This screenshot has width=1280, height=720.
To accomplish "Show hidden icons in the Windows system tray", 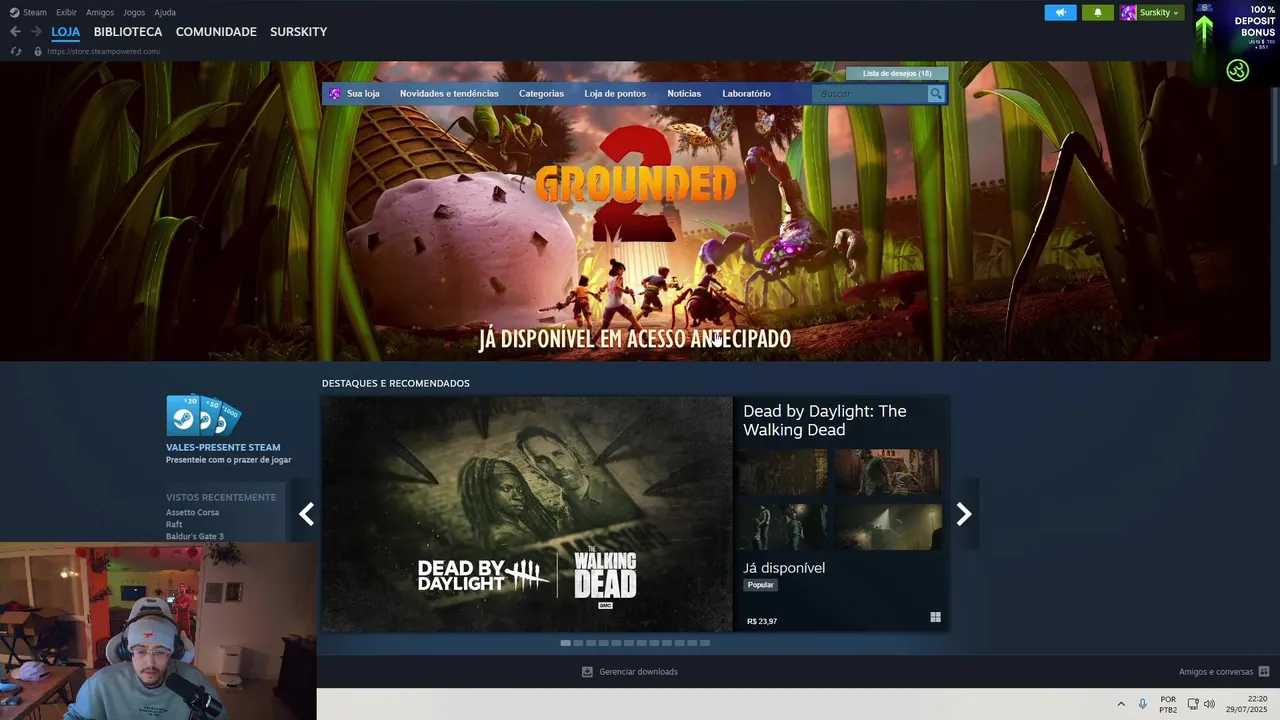I will click(x=1120, y=704).
